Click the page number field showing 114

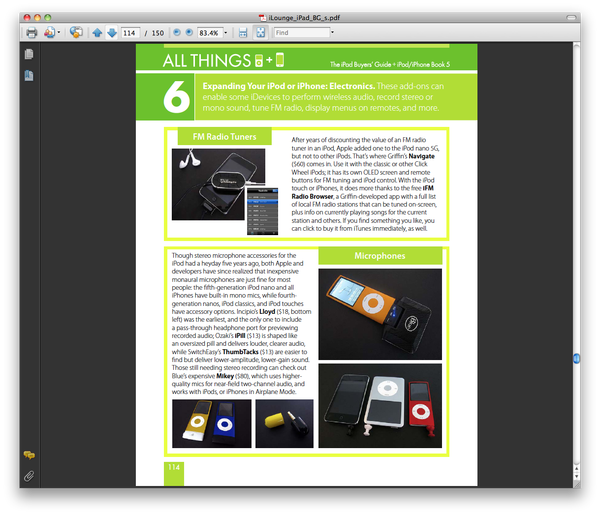tap(130, 33)
